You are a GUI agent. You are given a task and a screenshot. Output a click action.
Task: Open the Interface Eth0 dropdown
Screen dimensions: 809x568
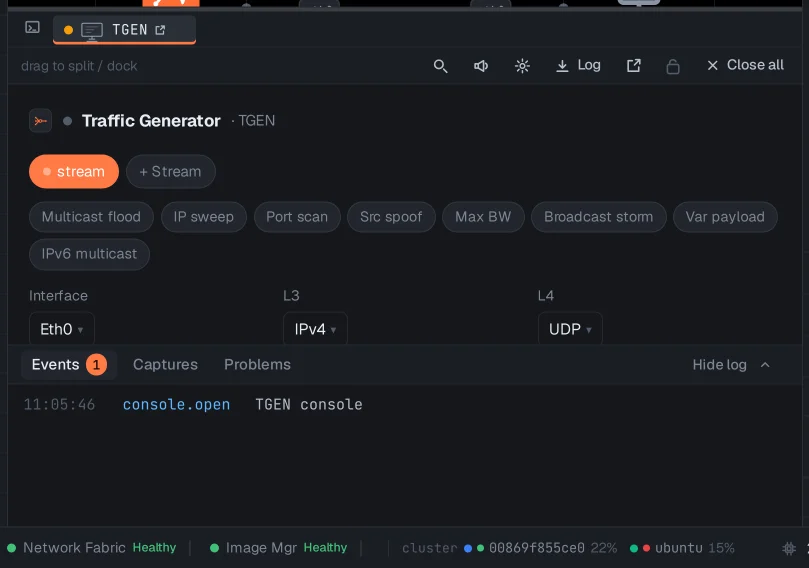pyautogui.click(x=62, y=329)
